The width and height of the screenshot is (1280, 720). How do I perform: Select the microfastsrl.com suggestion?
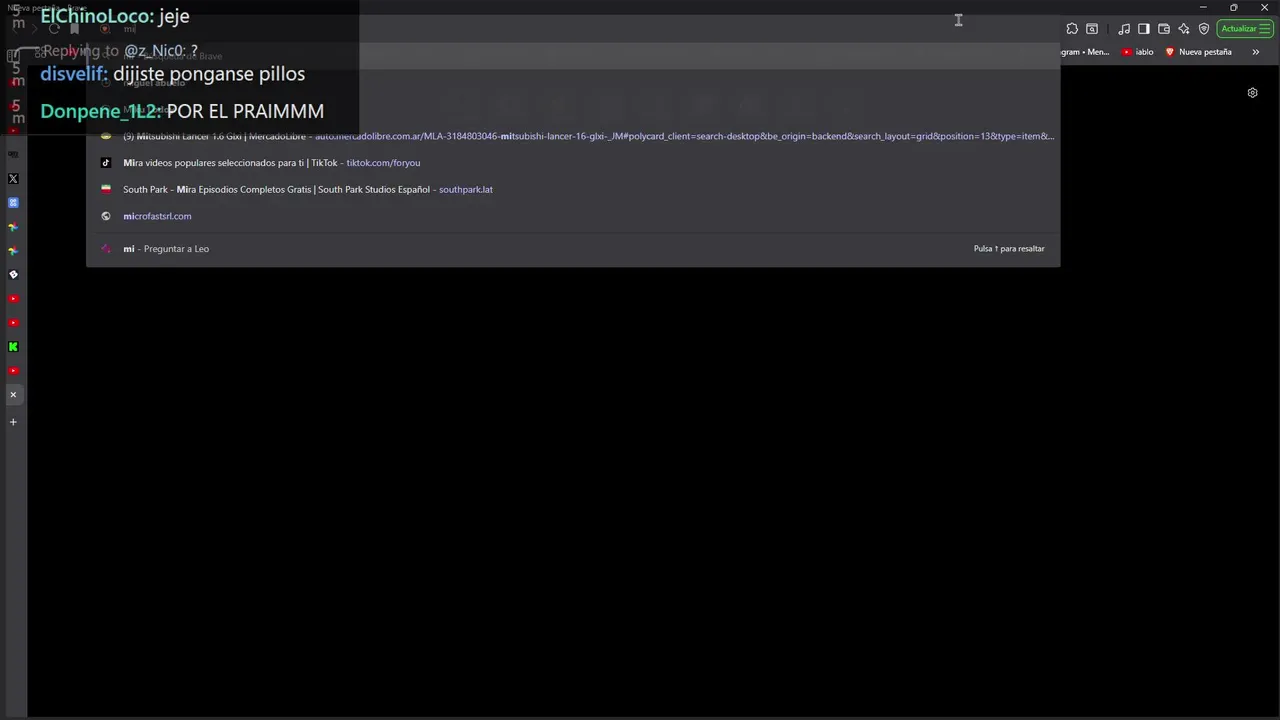573,216
